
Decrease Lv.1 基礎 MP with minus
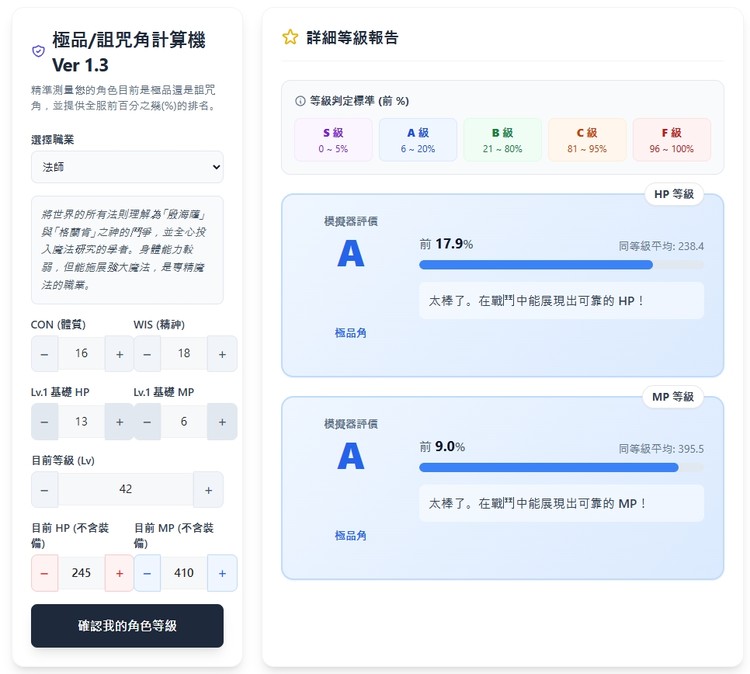(x=147, y=422)
